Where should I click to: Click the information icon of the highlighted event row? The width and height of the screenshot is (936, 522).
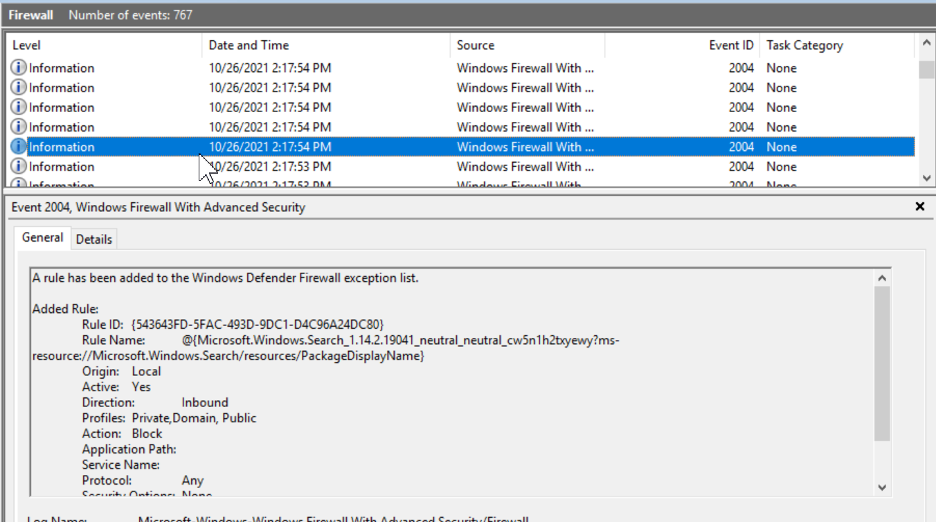pos(19,146)
